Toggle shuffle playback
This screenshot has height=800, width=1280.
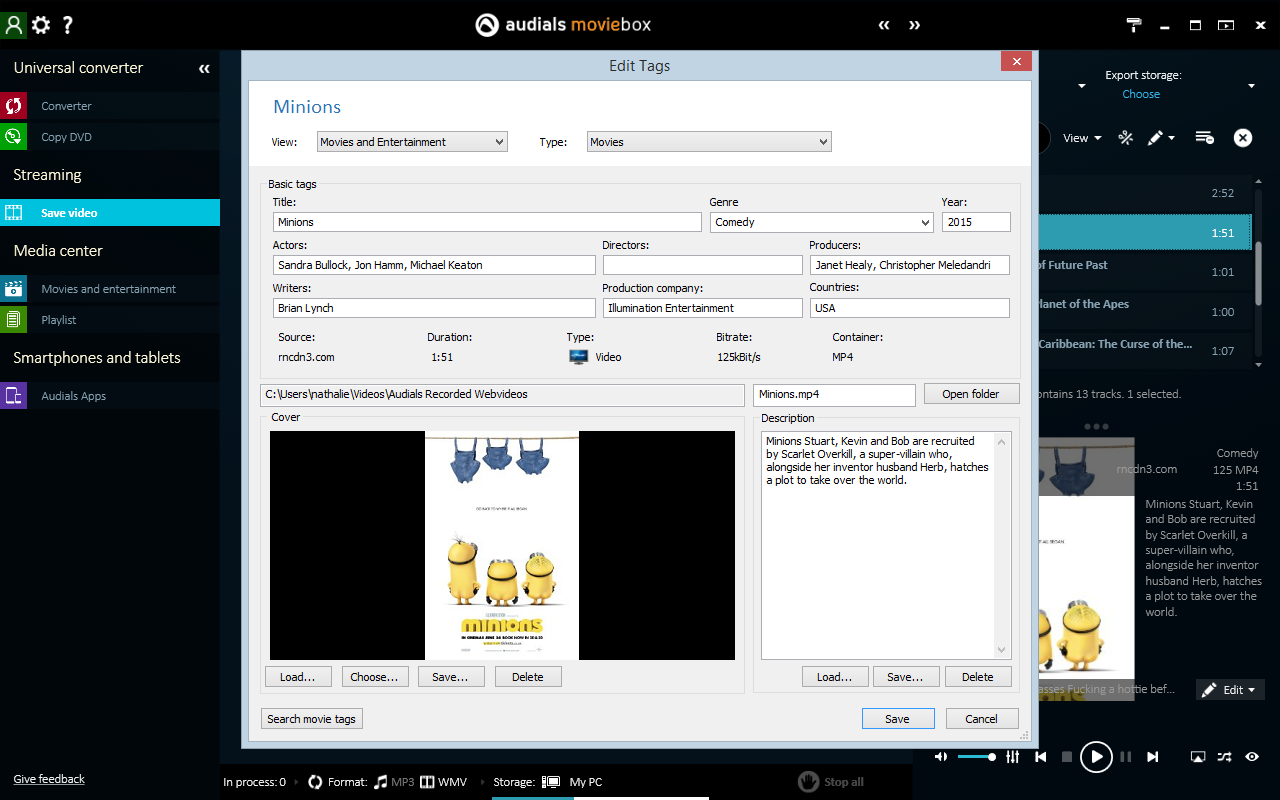click(1225, 757)
